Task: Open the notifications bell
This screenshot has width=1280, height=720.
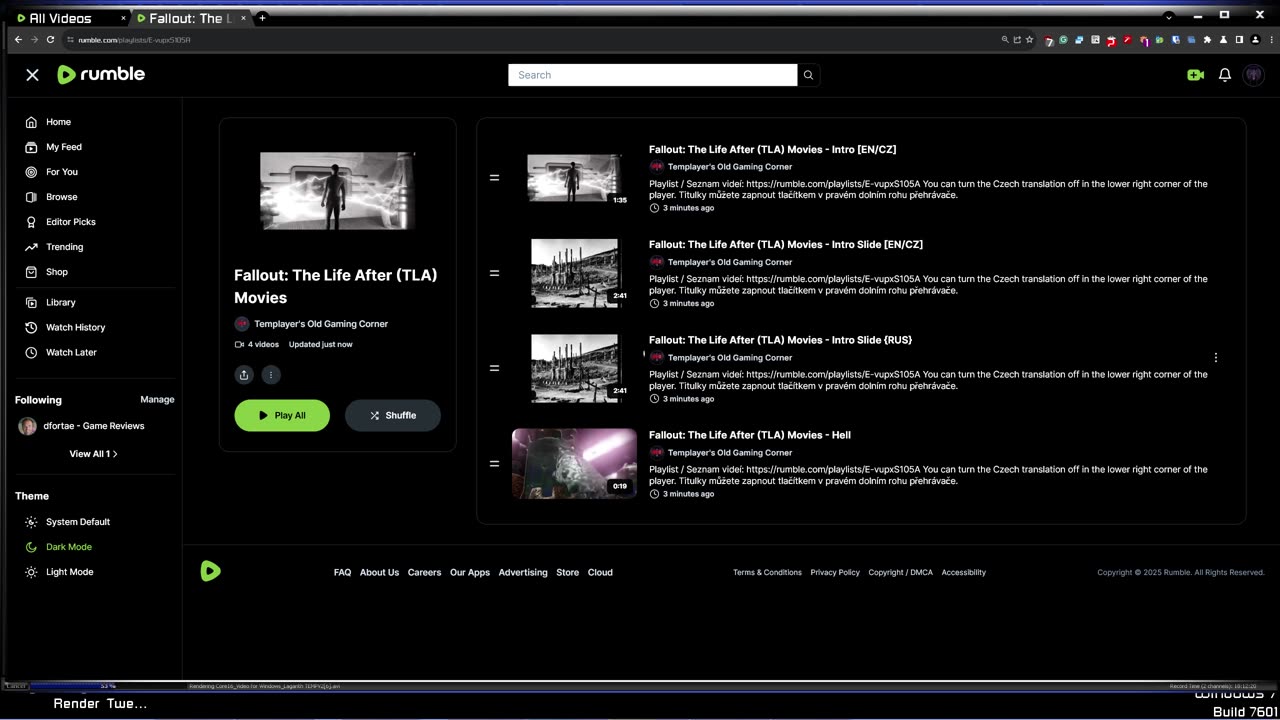Action: (1224, 75)
